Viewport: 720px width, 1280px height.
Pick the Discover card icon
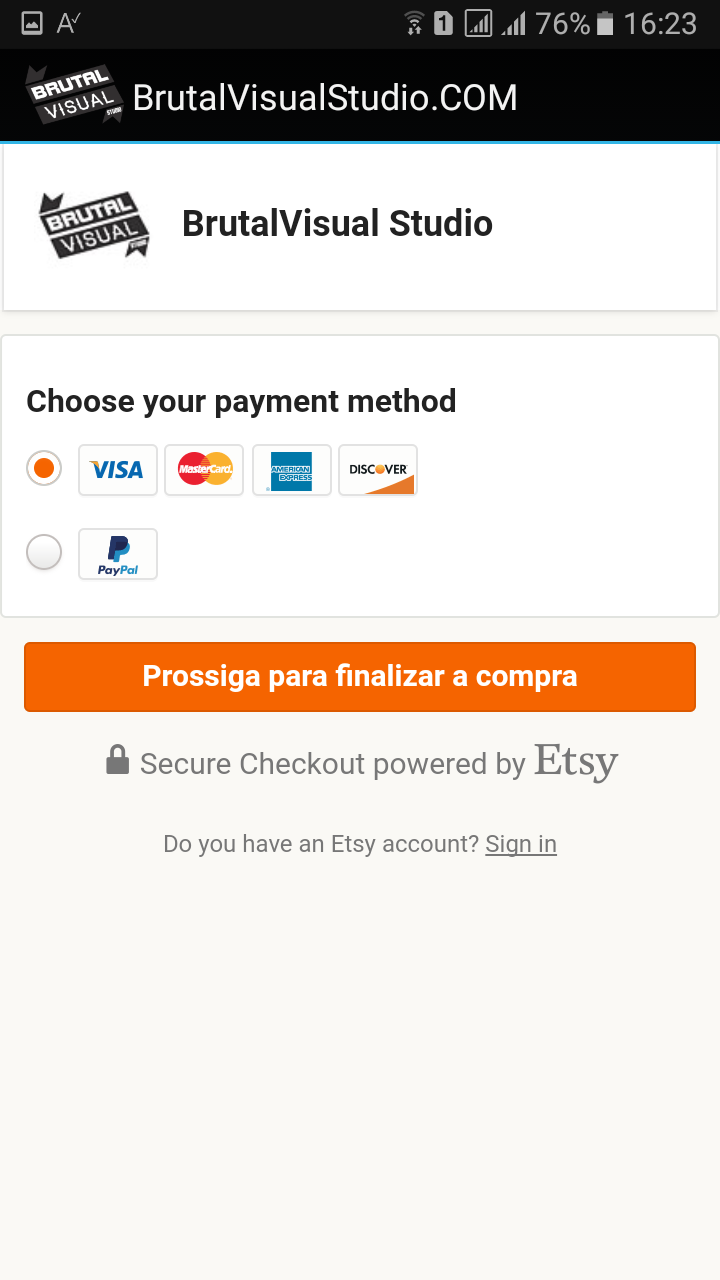coord(378,470)
